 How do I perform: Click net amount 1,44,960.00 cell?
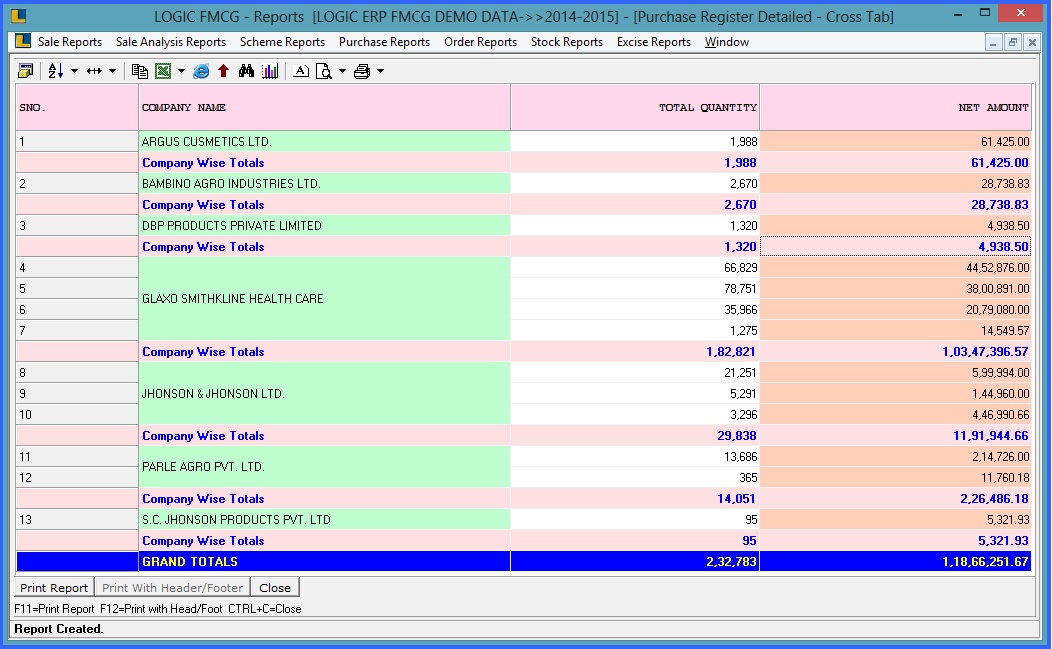click(896, 393)
